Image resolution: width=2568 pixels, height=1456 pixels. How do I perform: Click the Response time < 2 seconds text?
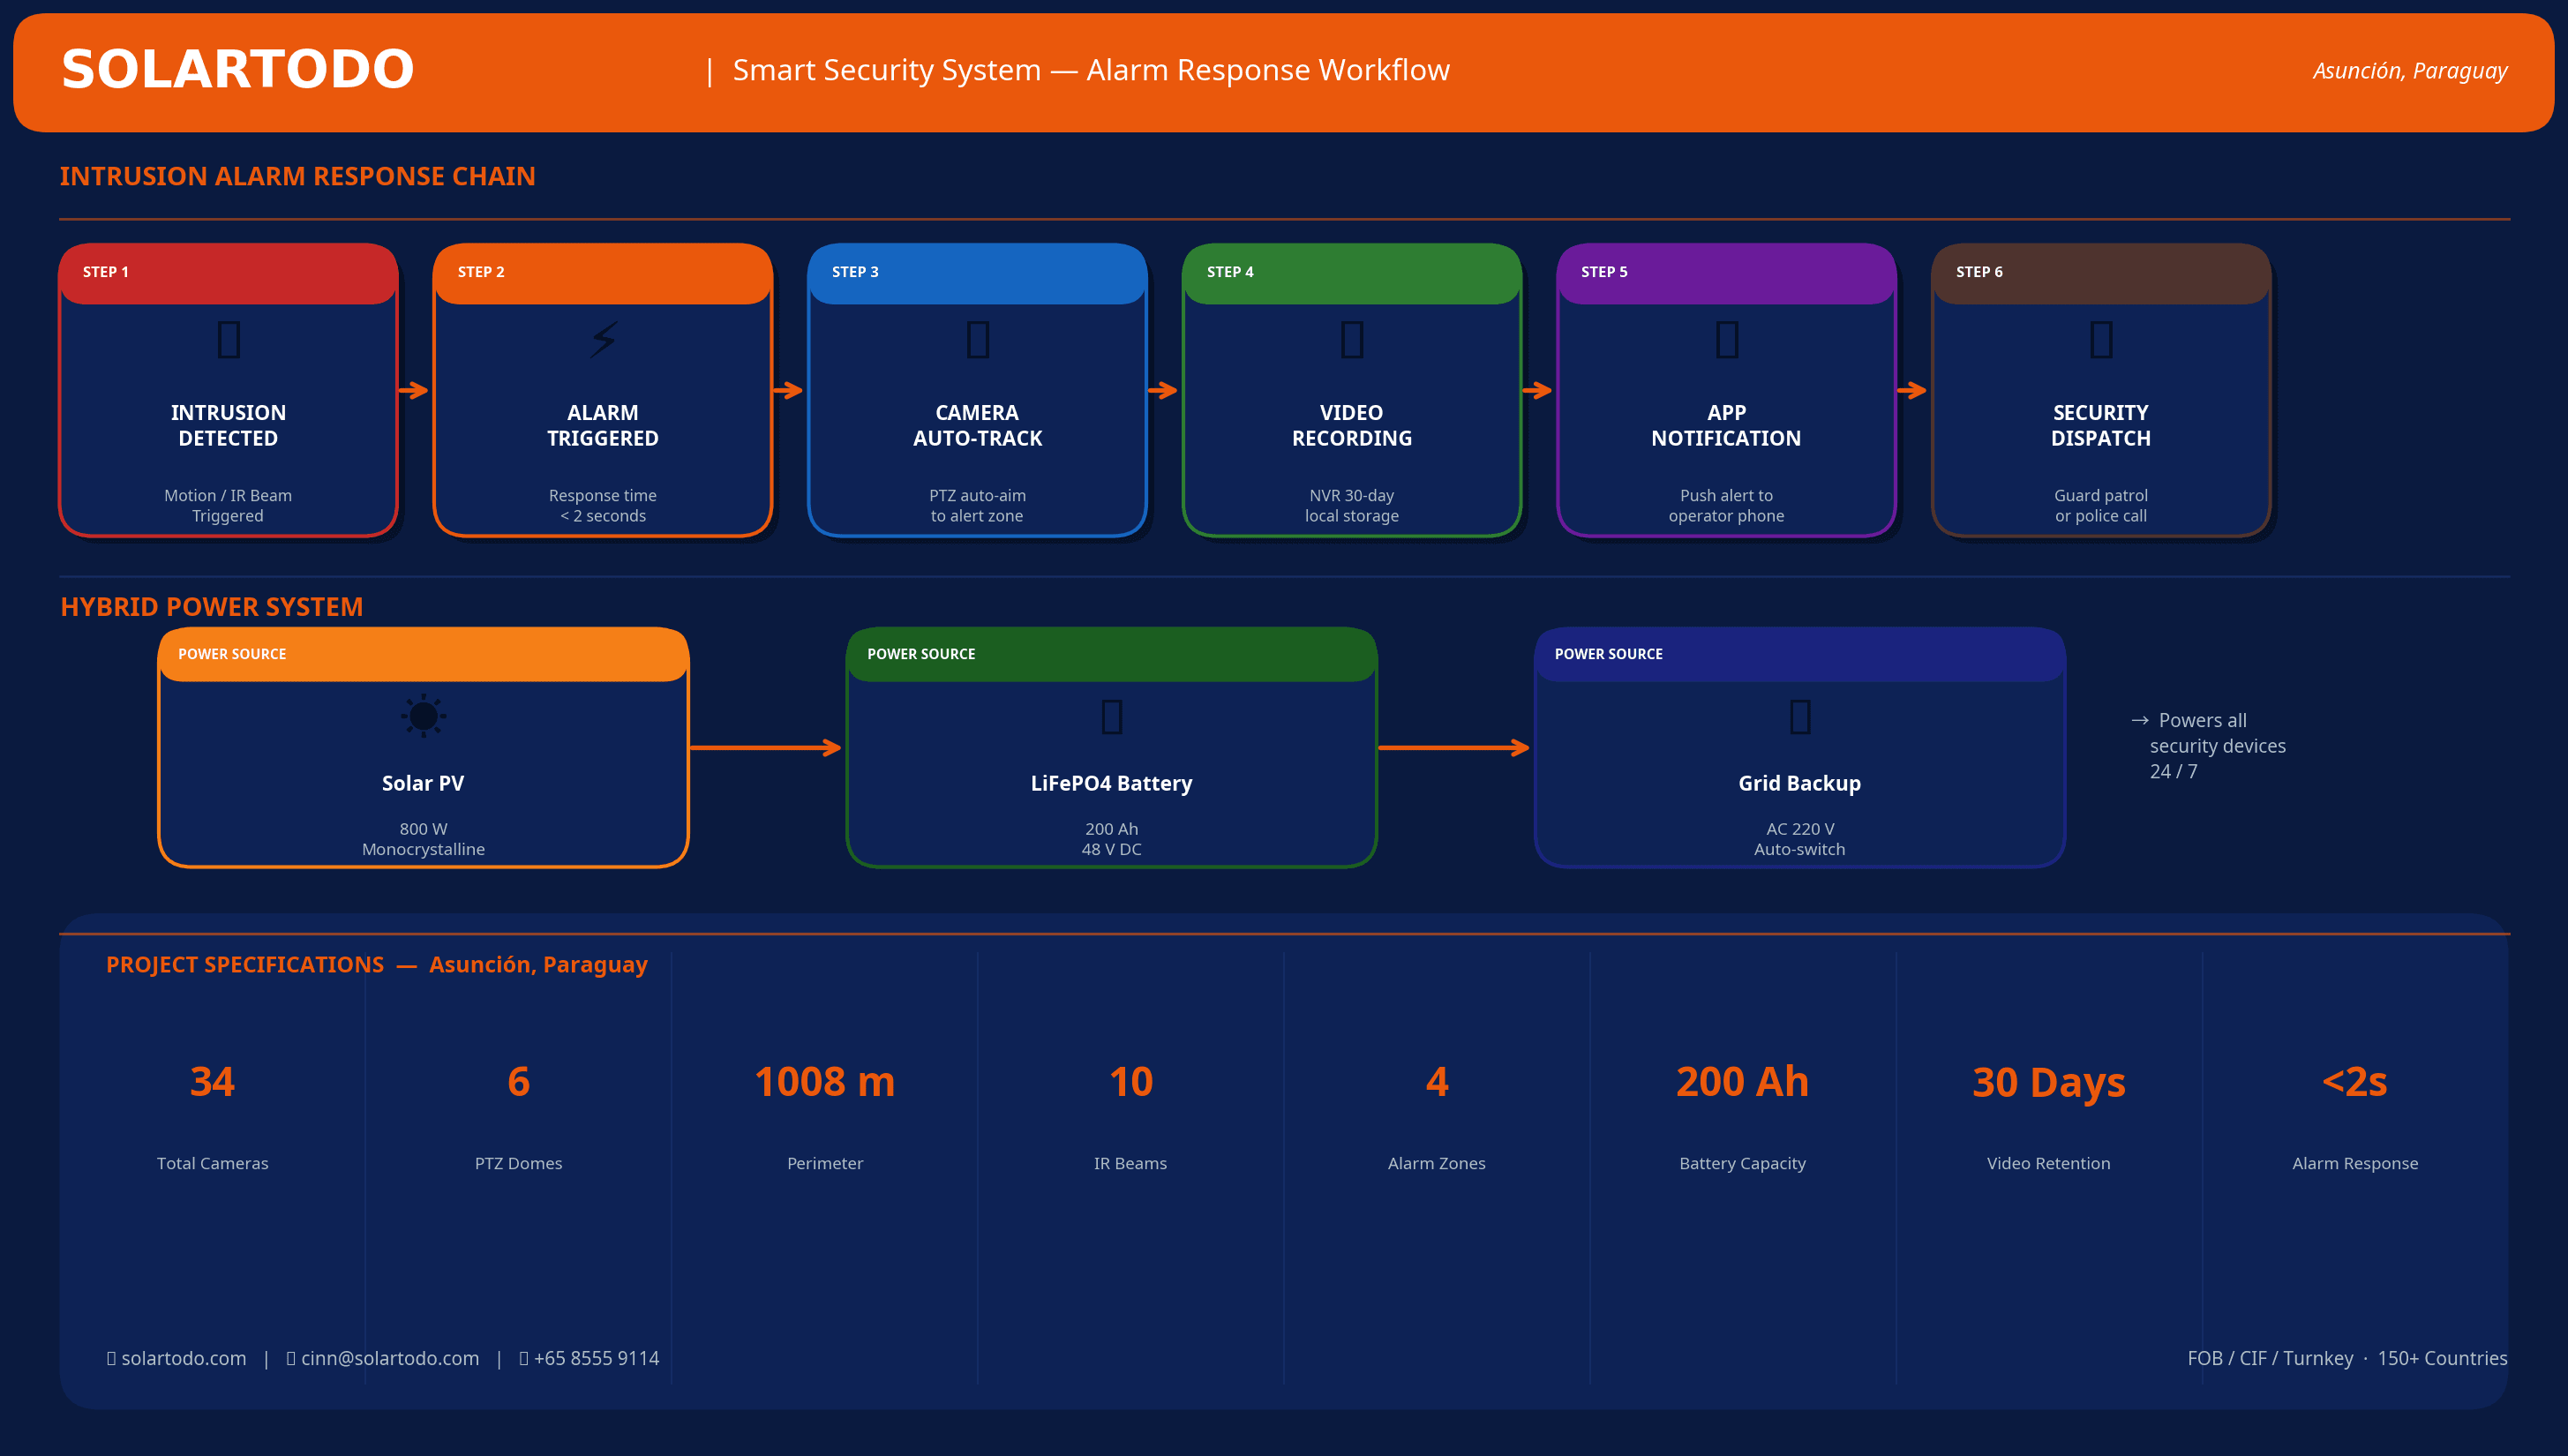tap(603, 505)
